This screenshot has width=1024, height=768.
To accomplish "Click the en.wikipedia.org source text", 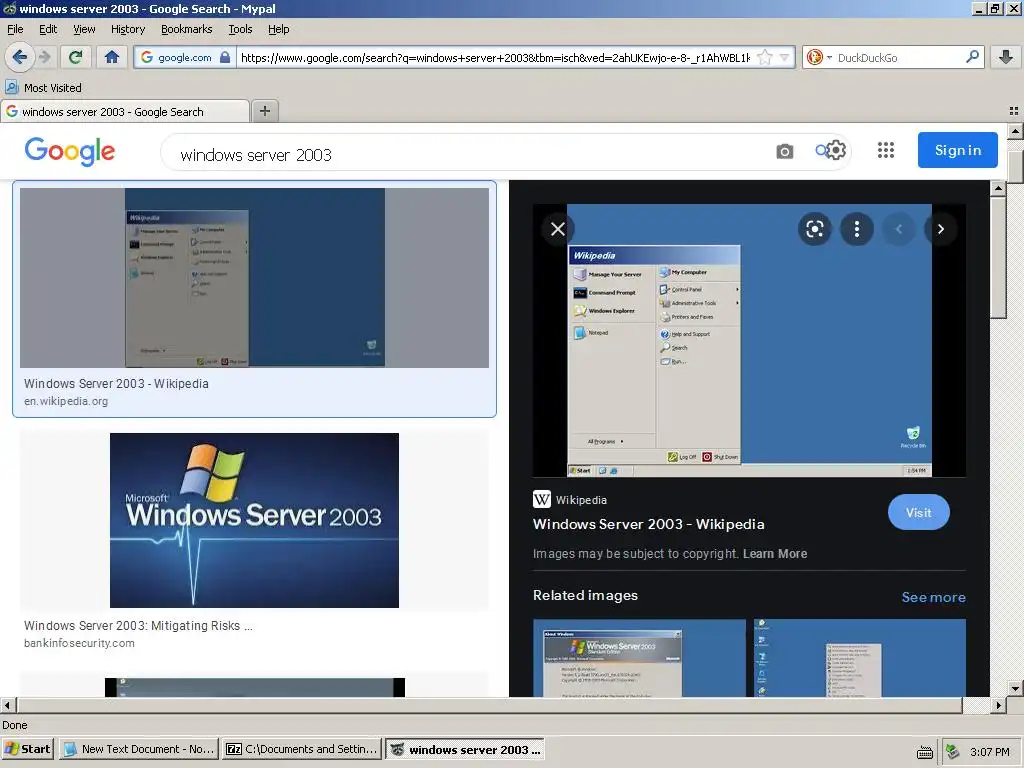I will [66, 401].
